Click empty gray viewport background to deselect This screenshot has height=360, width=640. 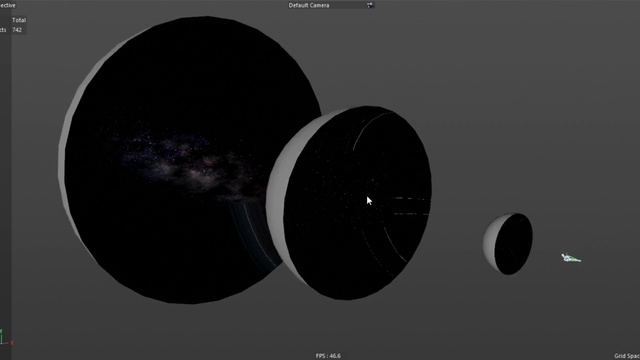(531, 102)
